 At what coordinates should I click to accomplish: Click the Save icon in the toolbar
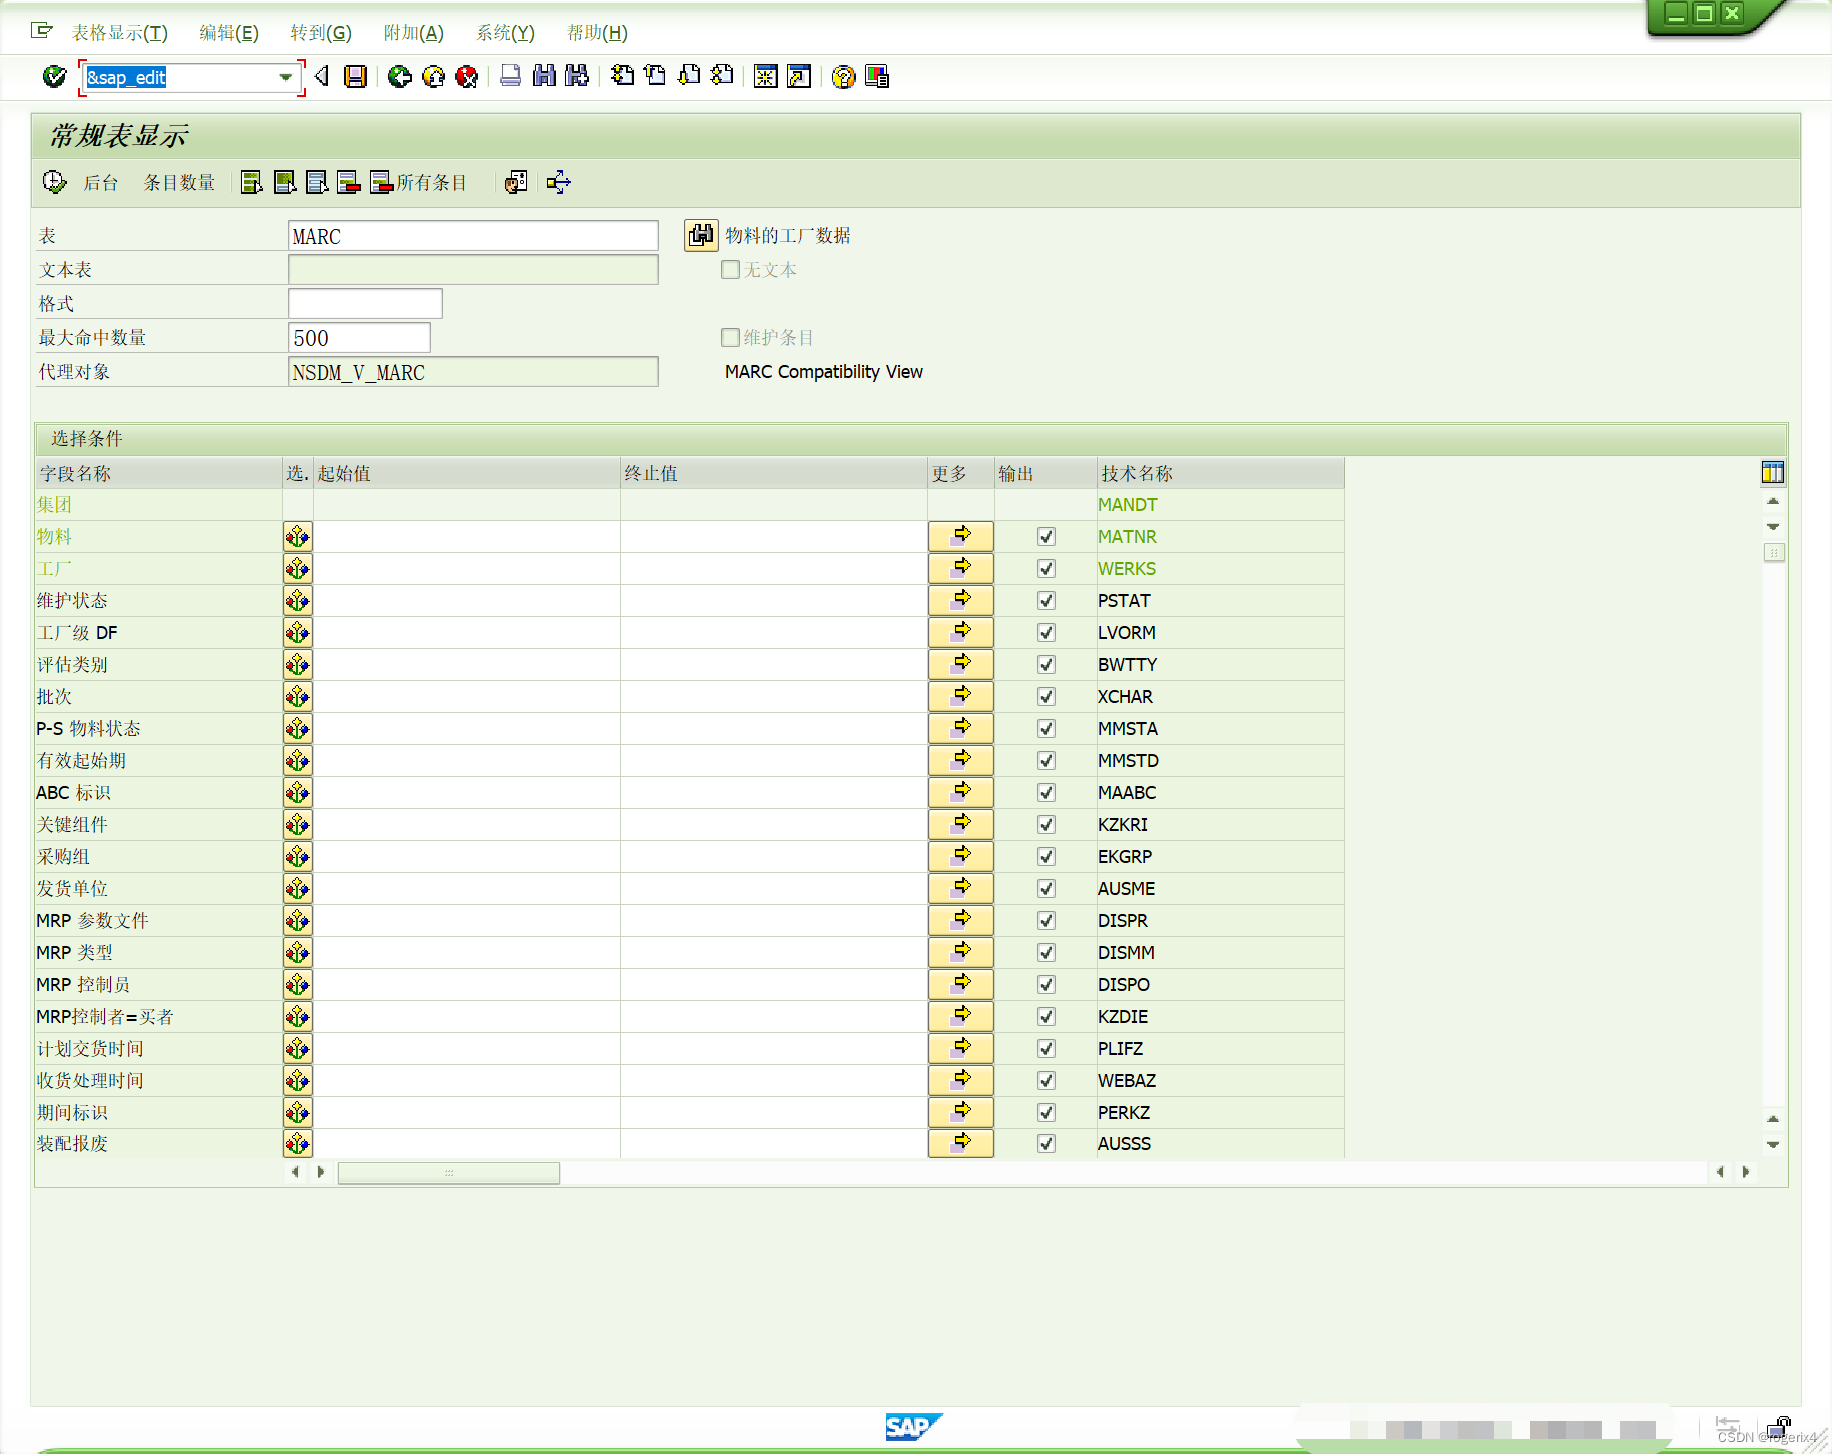[355, 77]
